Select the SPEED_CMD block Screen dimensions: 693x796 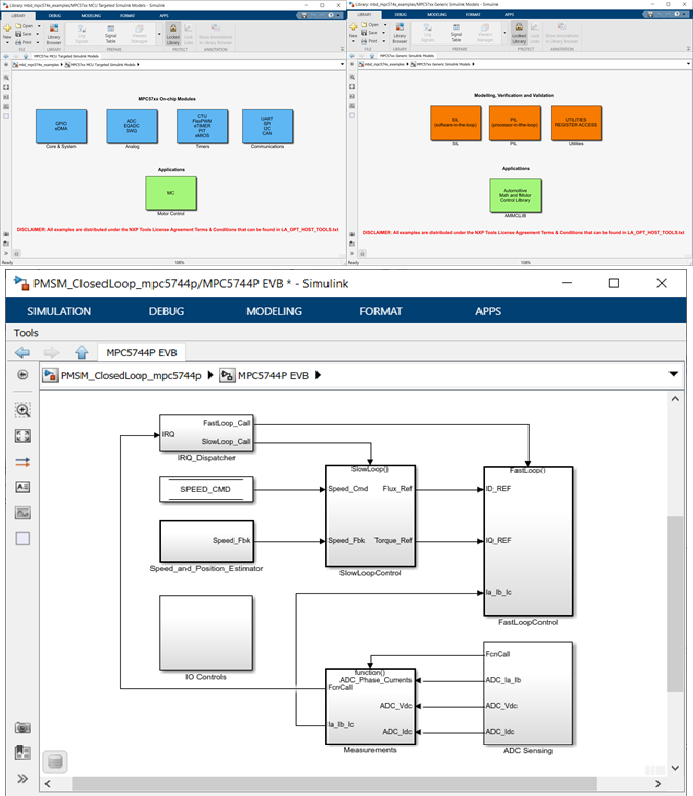(206, 489)
